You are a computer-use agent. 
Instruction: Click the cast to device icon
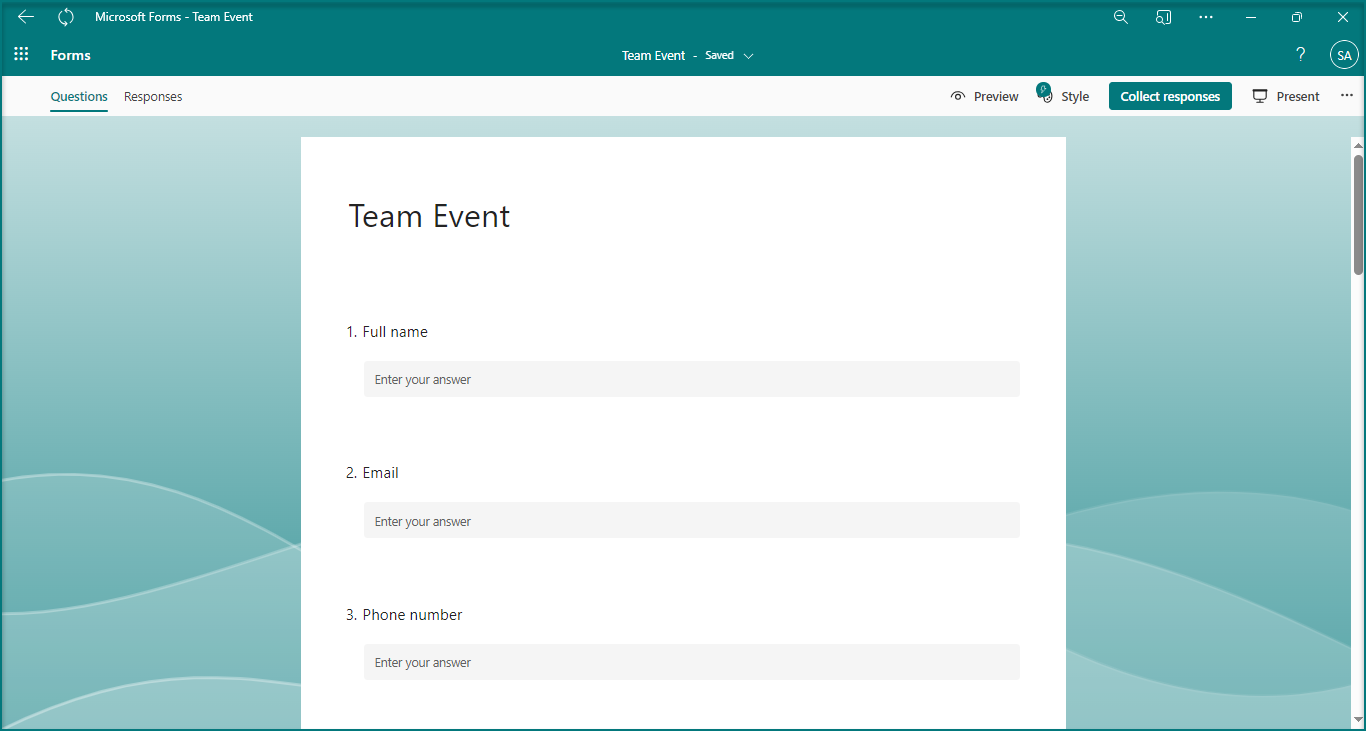click(1163, 17)
